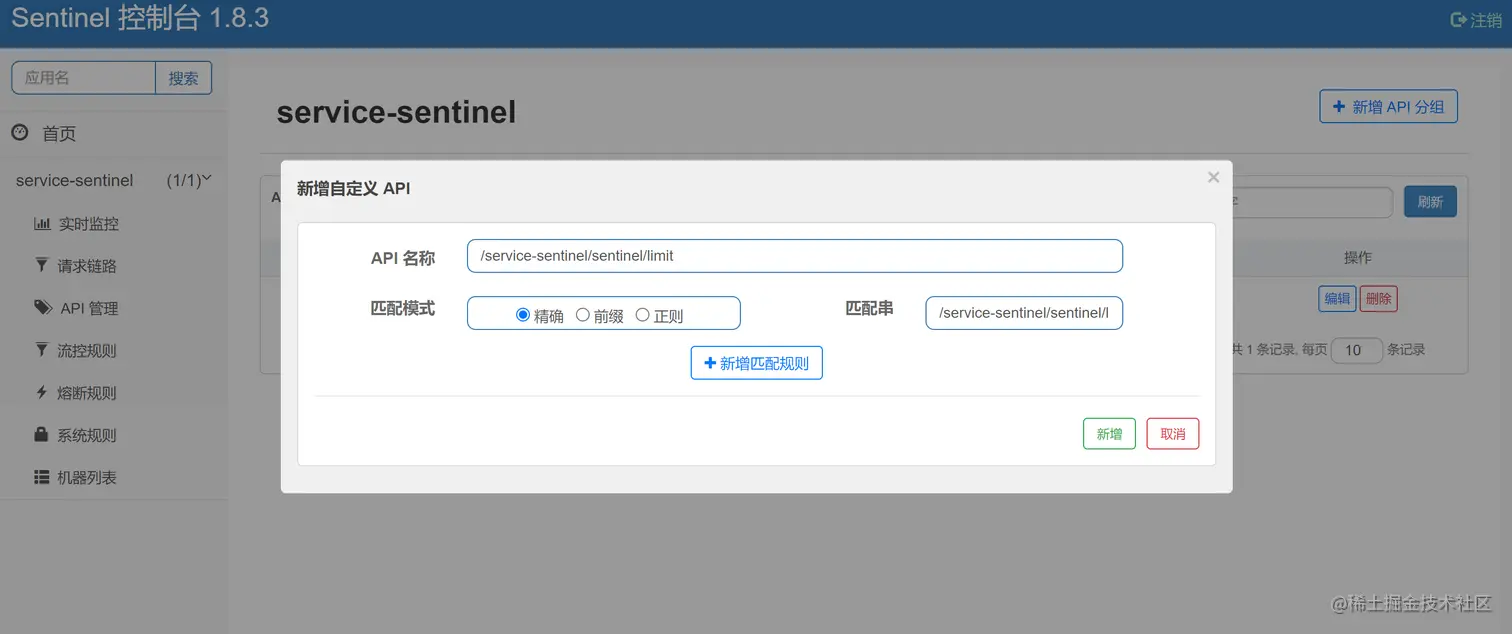Click the 新增 API 分组 button
Viewport: 1512px width, 634px height.
[x=1388, y=106]
